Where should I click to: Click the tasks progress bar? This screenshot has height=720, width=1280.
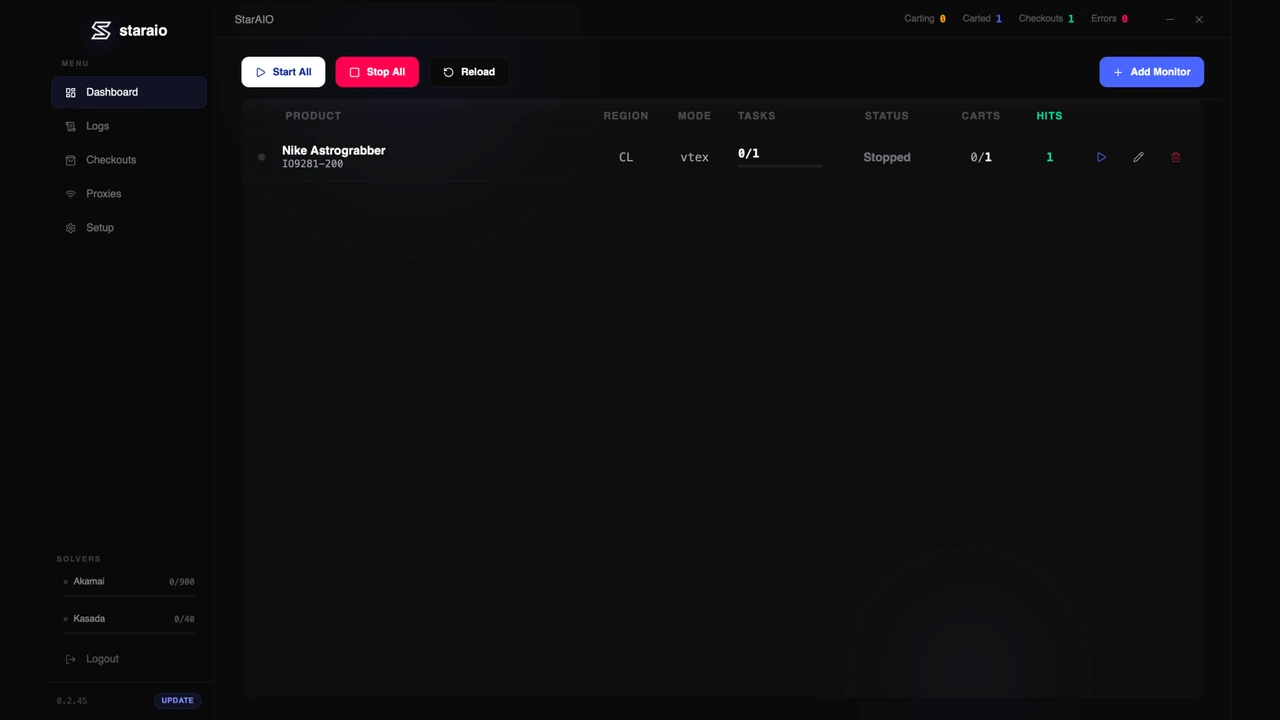click(780, 166)
